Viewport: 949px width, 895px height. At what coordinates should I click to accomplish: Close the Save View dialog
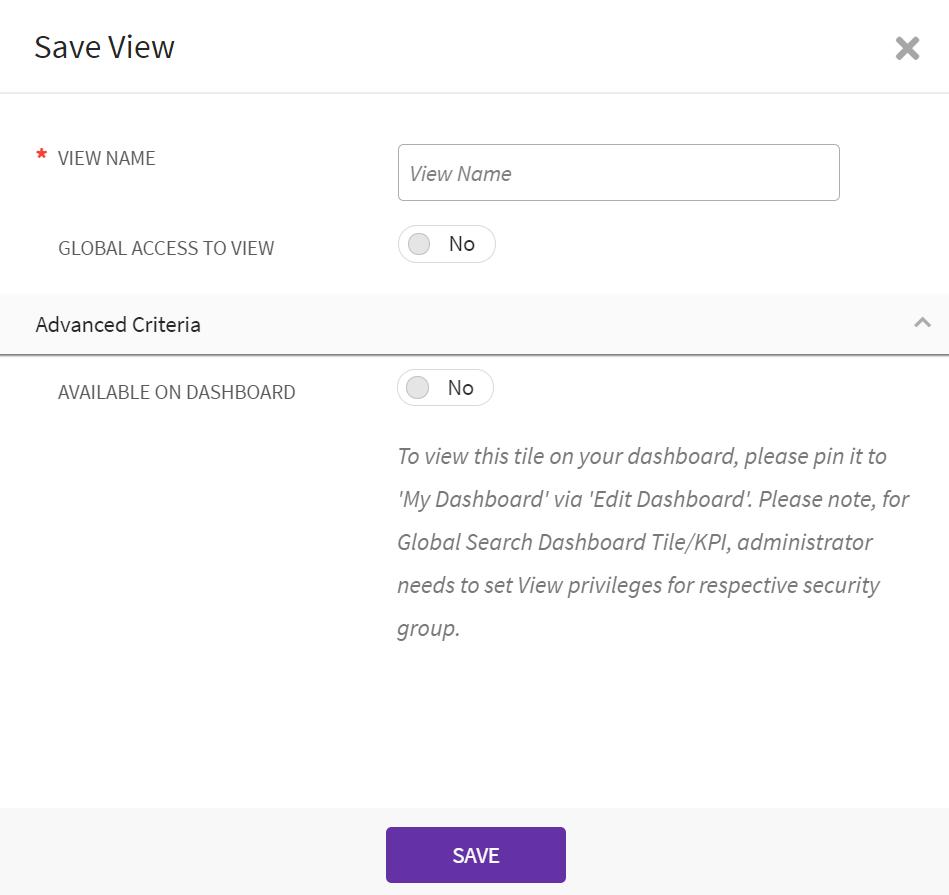907,48
